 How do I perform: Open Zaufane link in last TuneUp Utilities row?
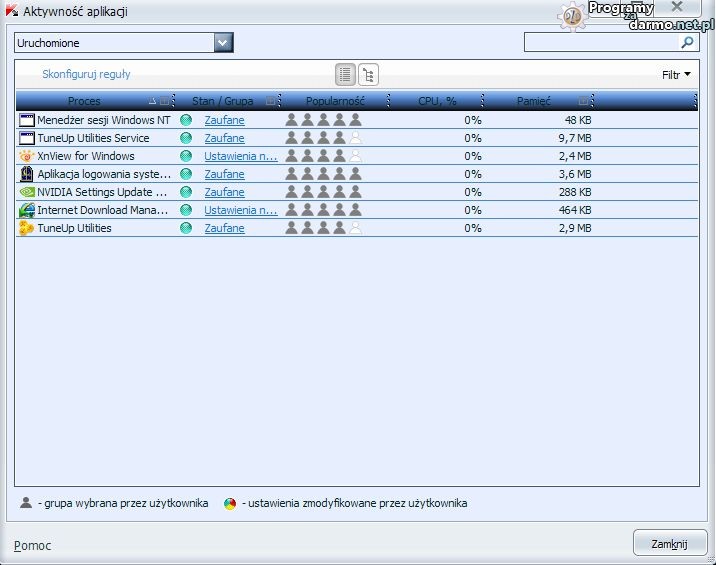tap(224, 228)
